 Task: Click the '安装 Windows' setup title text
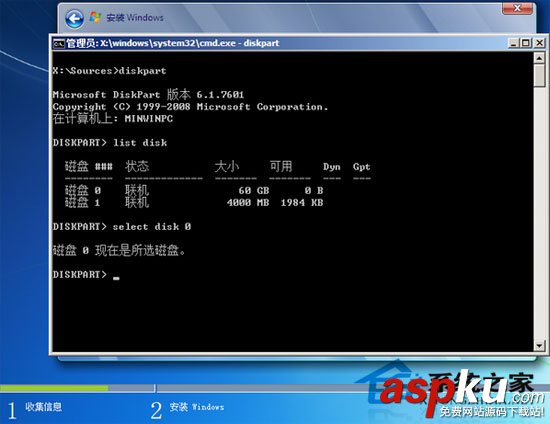point(135,18)
